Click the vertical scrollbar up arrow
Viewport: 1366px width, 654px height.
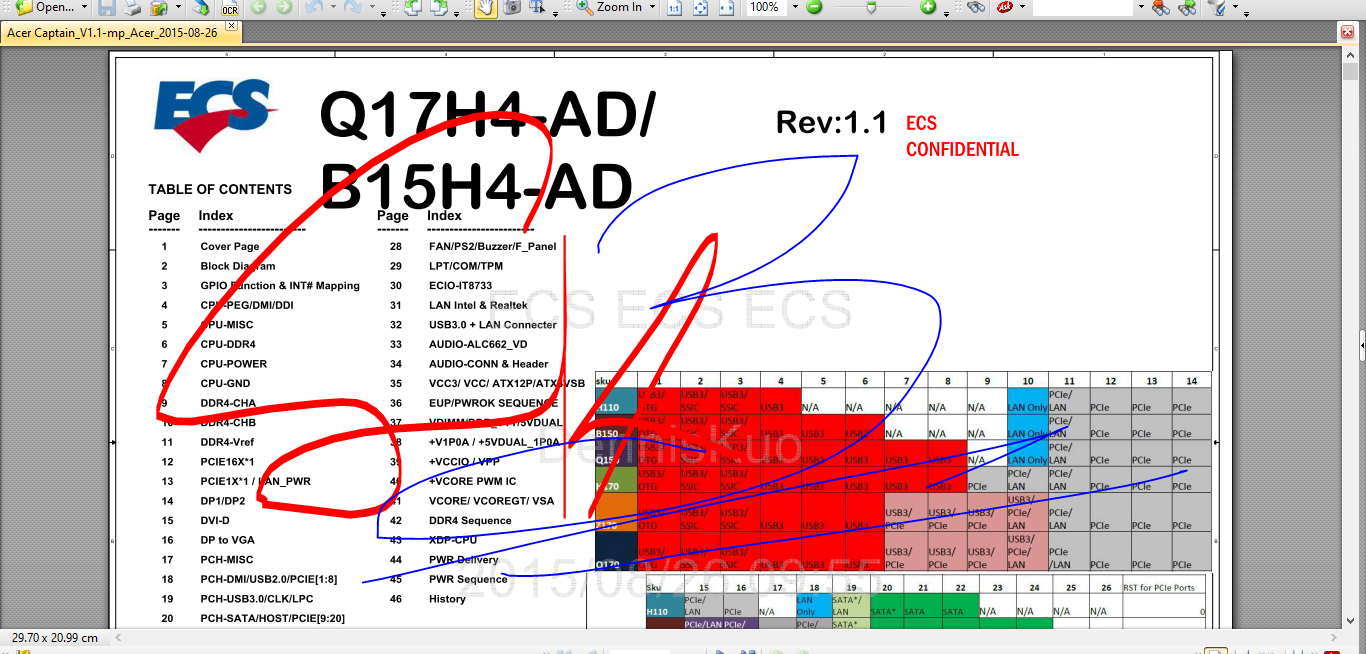click(x=1350, y=57)
